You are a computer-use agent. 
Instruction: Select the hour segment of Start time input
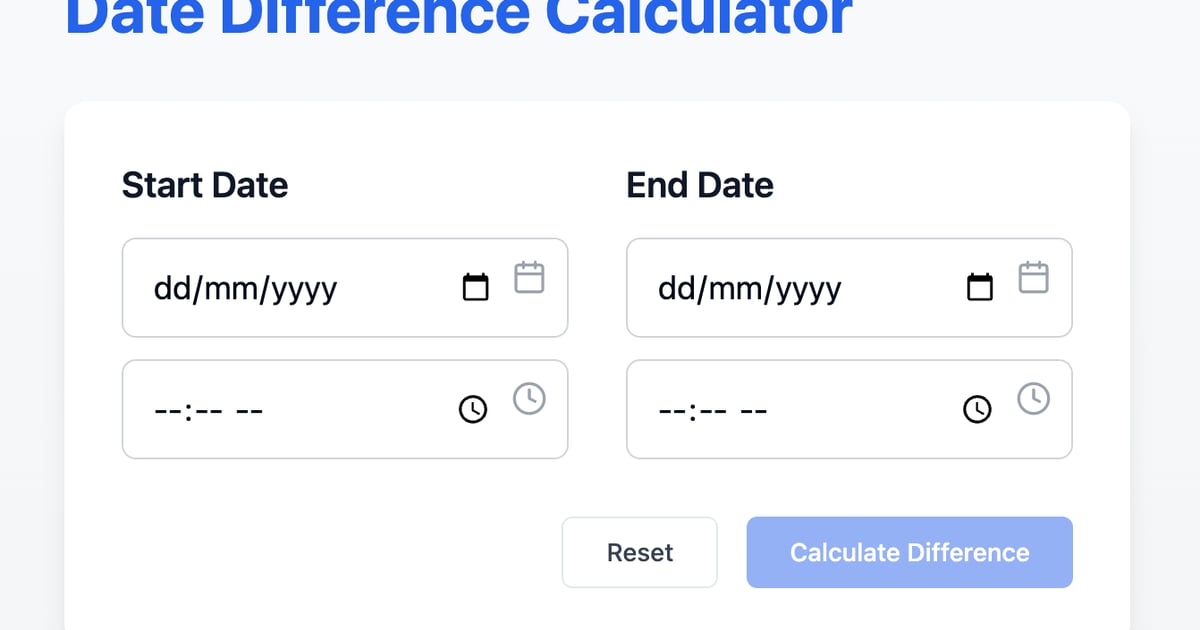tap(168, 409)
